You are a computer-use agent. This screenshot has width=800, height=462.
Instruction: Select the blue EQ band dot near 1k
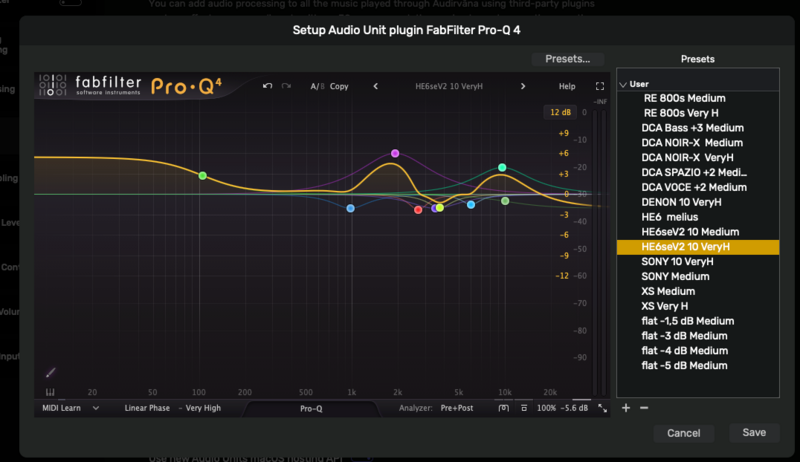point(351,208)
